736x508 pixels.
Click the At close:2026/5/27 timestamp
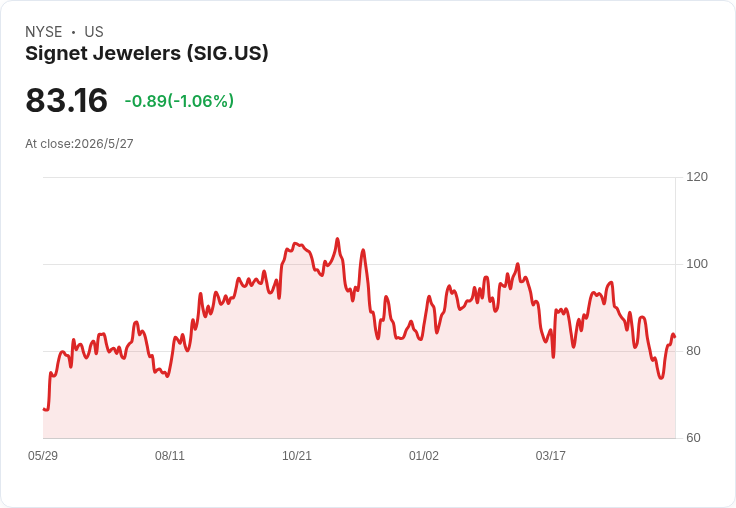click(79, 144)
